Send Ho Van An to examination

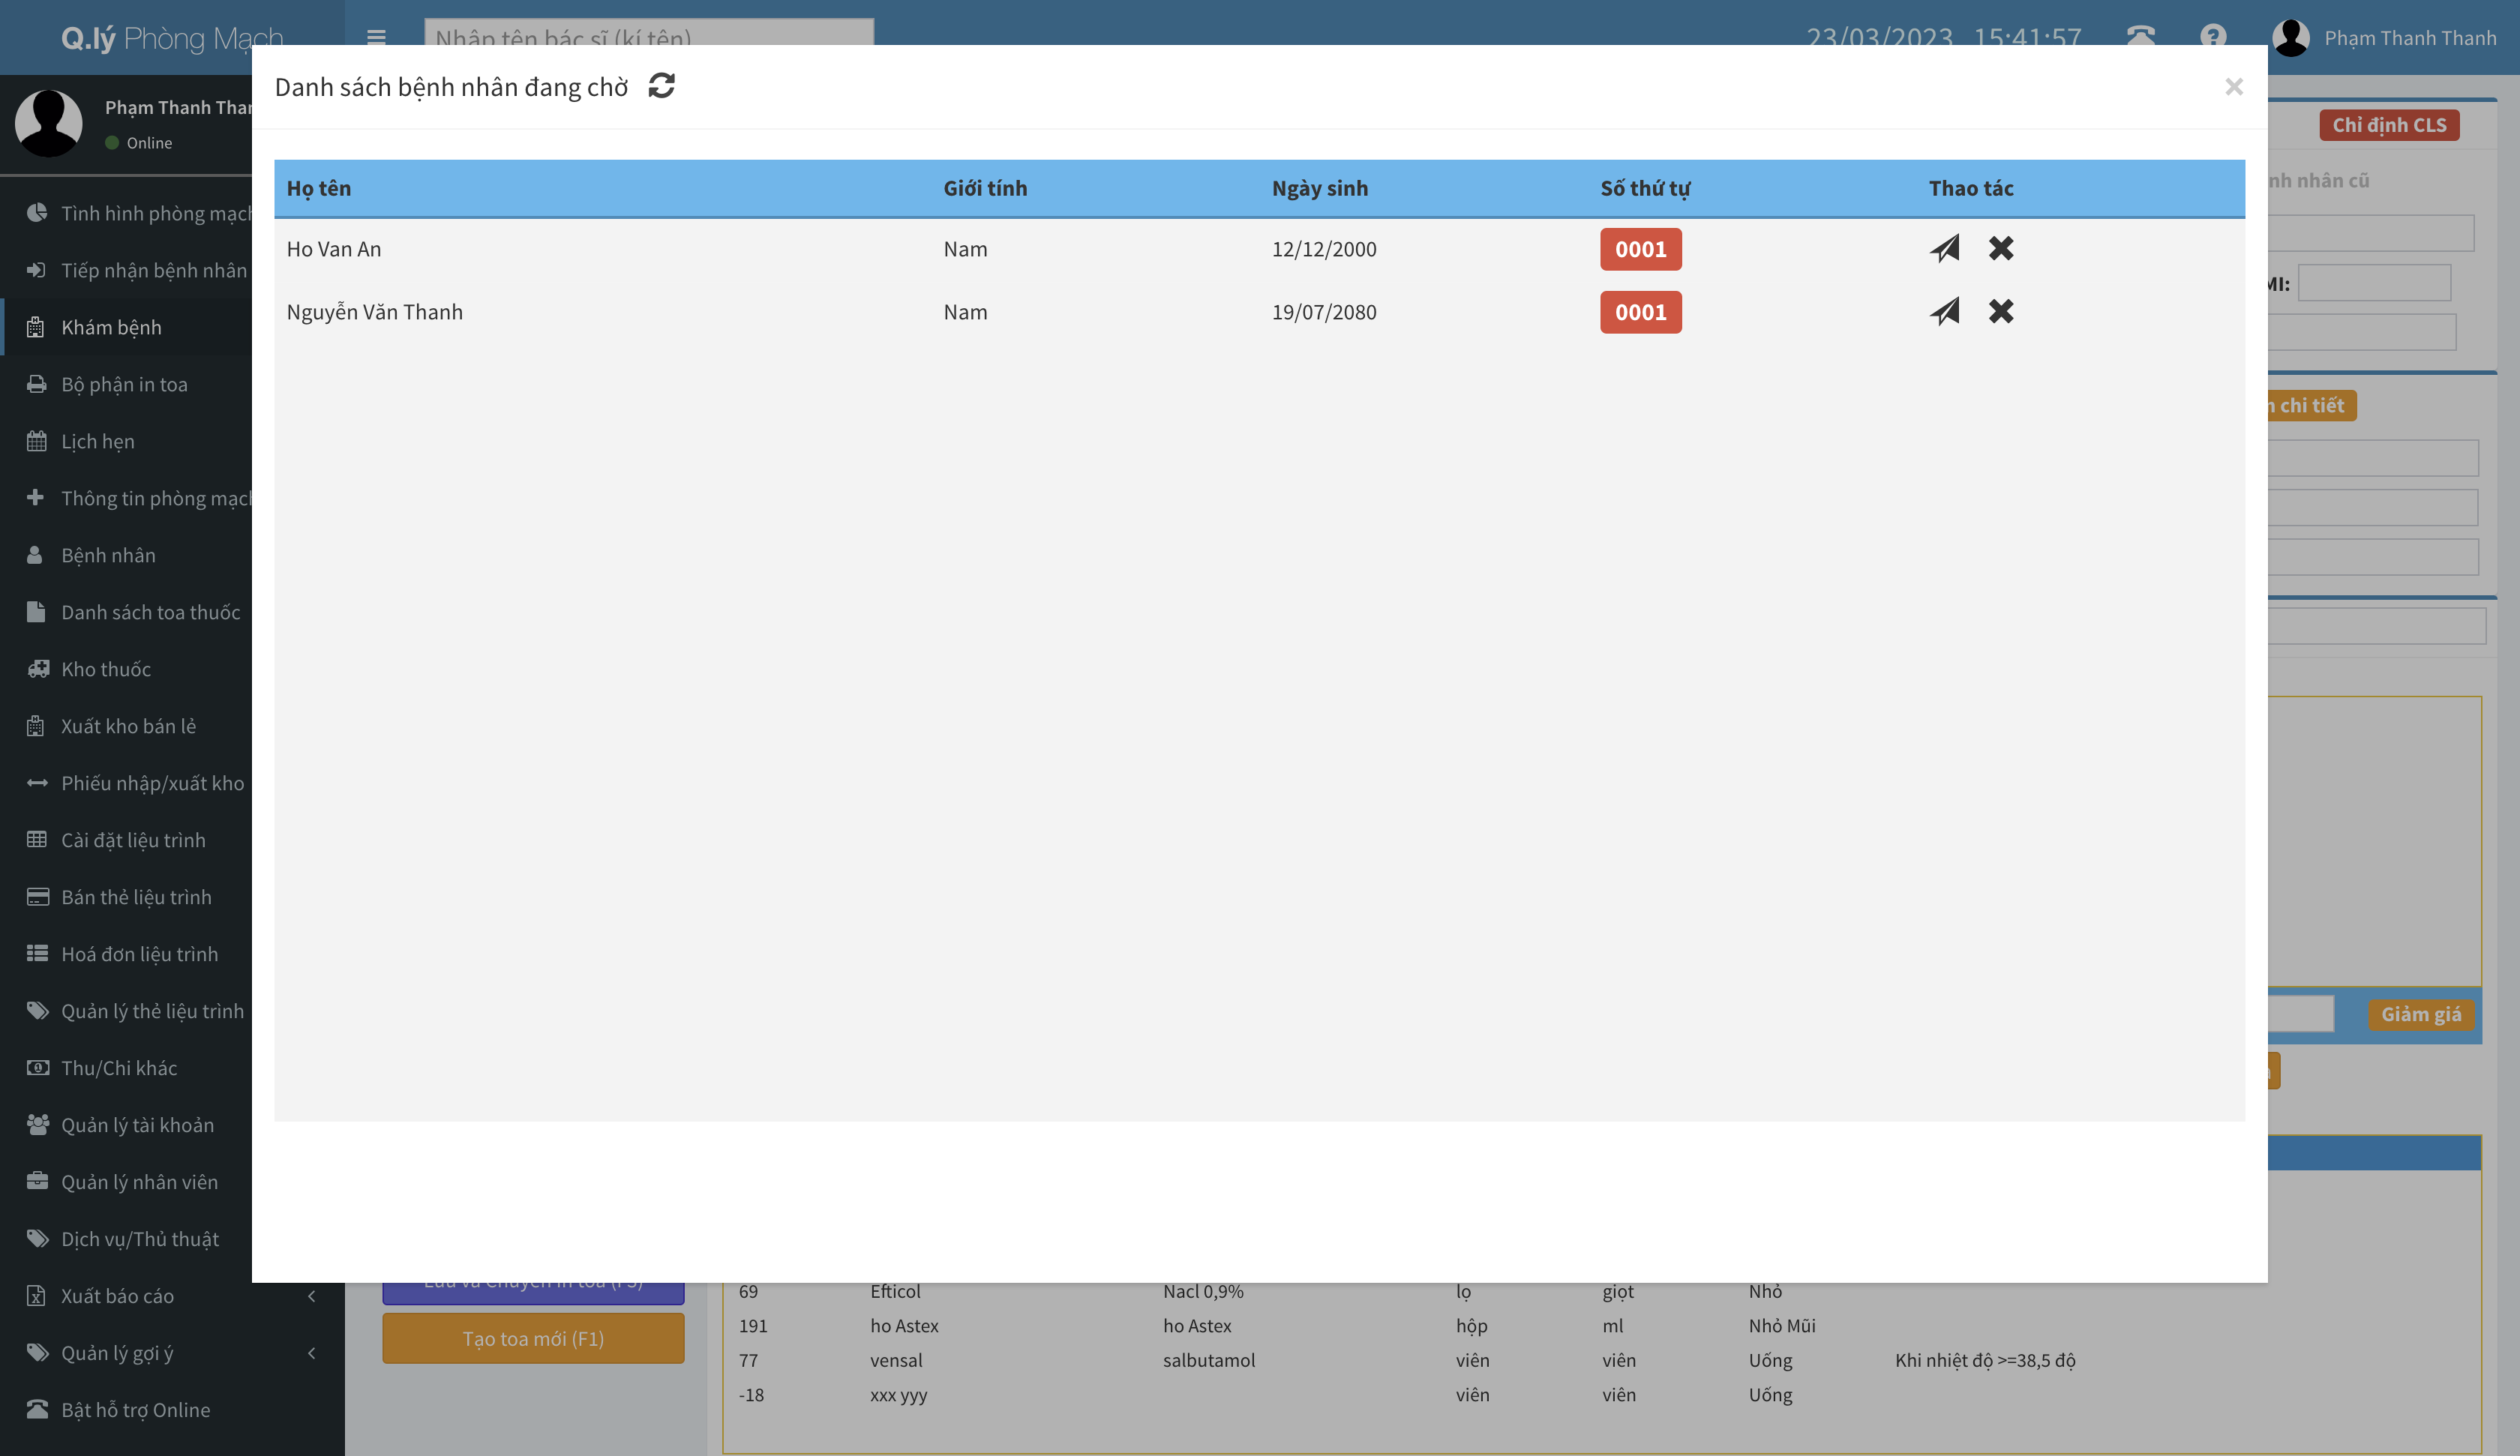pyautogui.click(x=1944, y=248)
